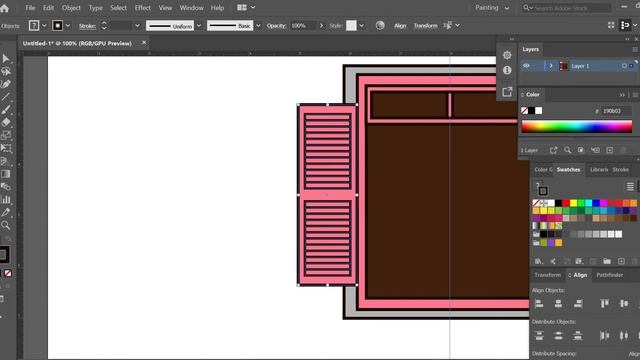Open the Effect menu

click(142, 8)
